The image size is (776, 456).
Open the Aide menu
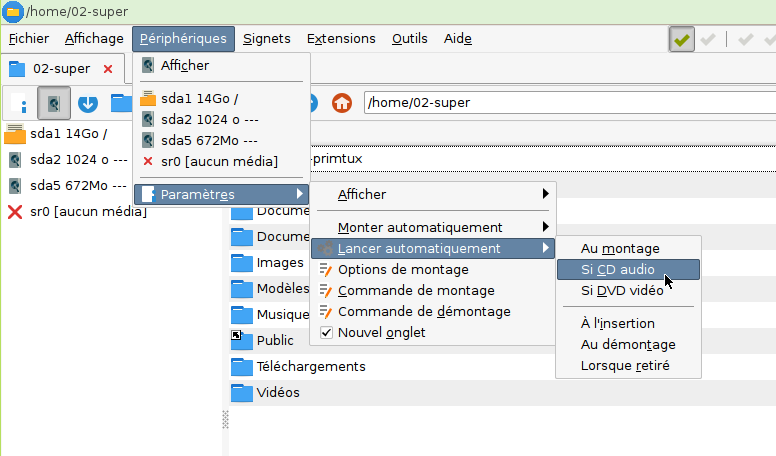458,39
